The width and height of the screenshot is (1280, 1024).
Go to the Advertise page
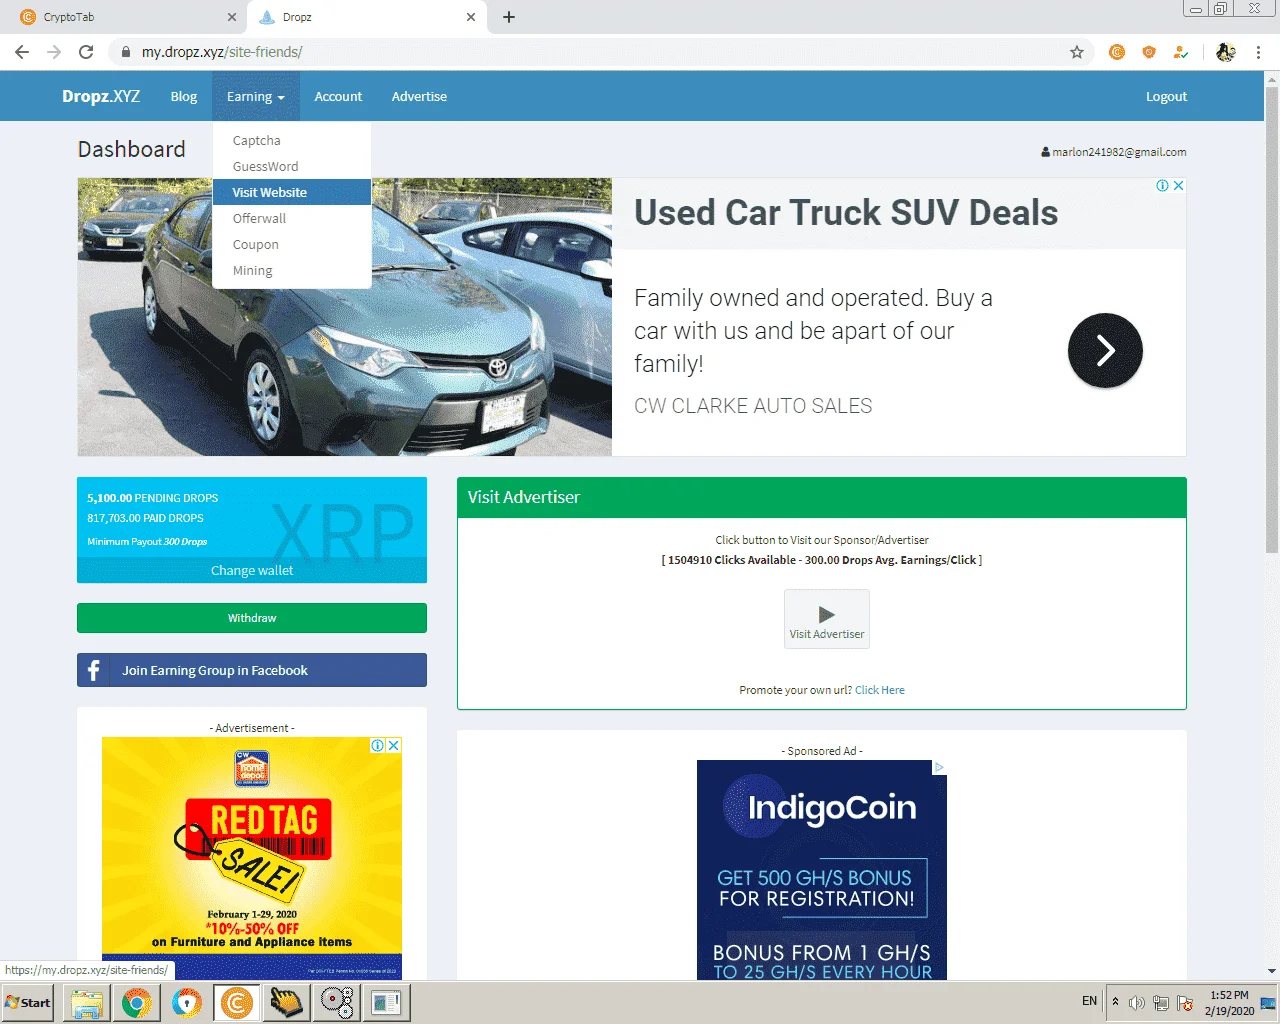coord(419,97)
